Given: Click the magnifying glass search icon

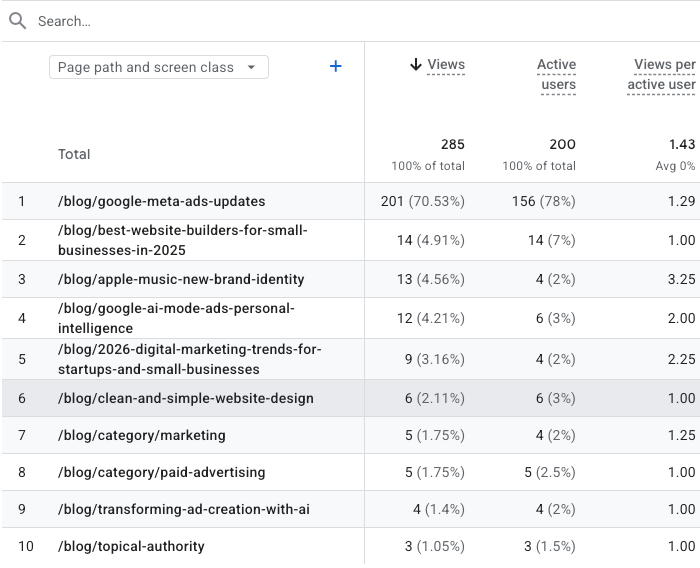Looking at the screenshot, I should click(x=17, y=21).
